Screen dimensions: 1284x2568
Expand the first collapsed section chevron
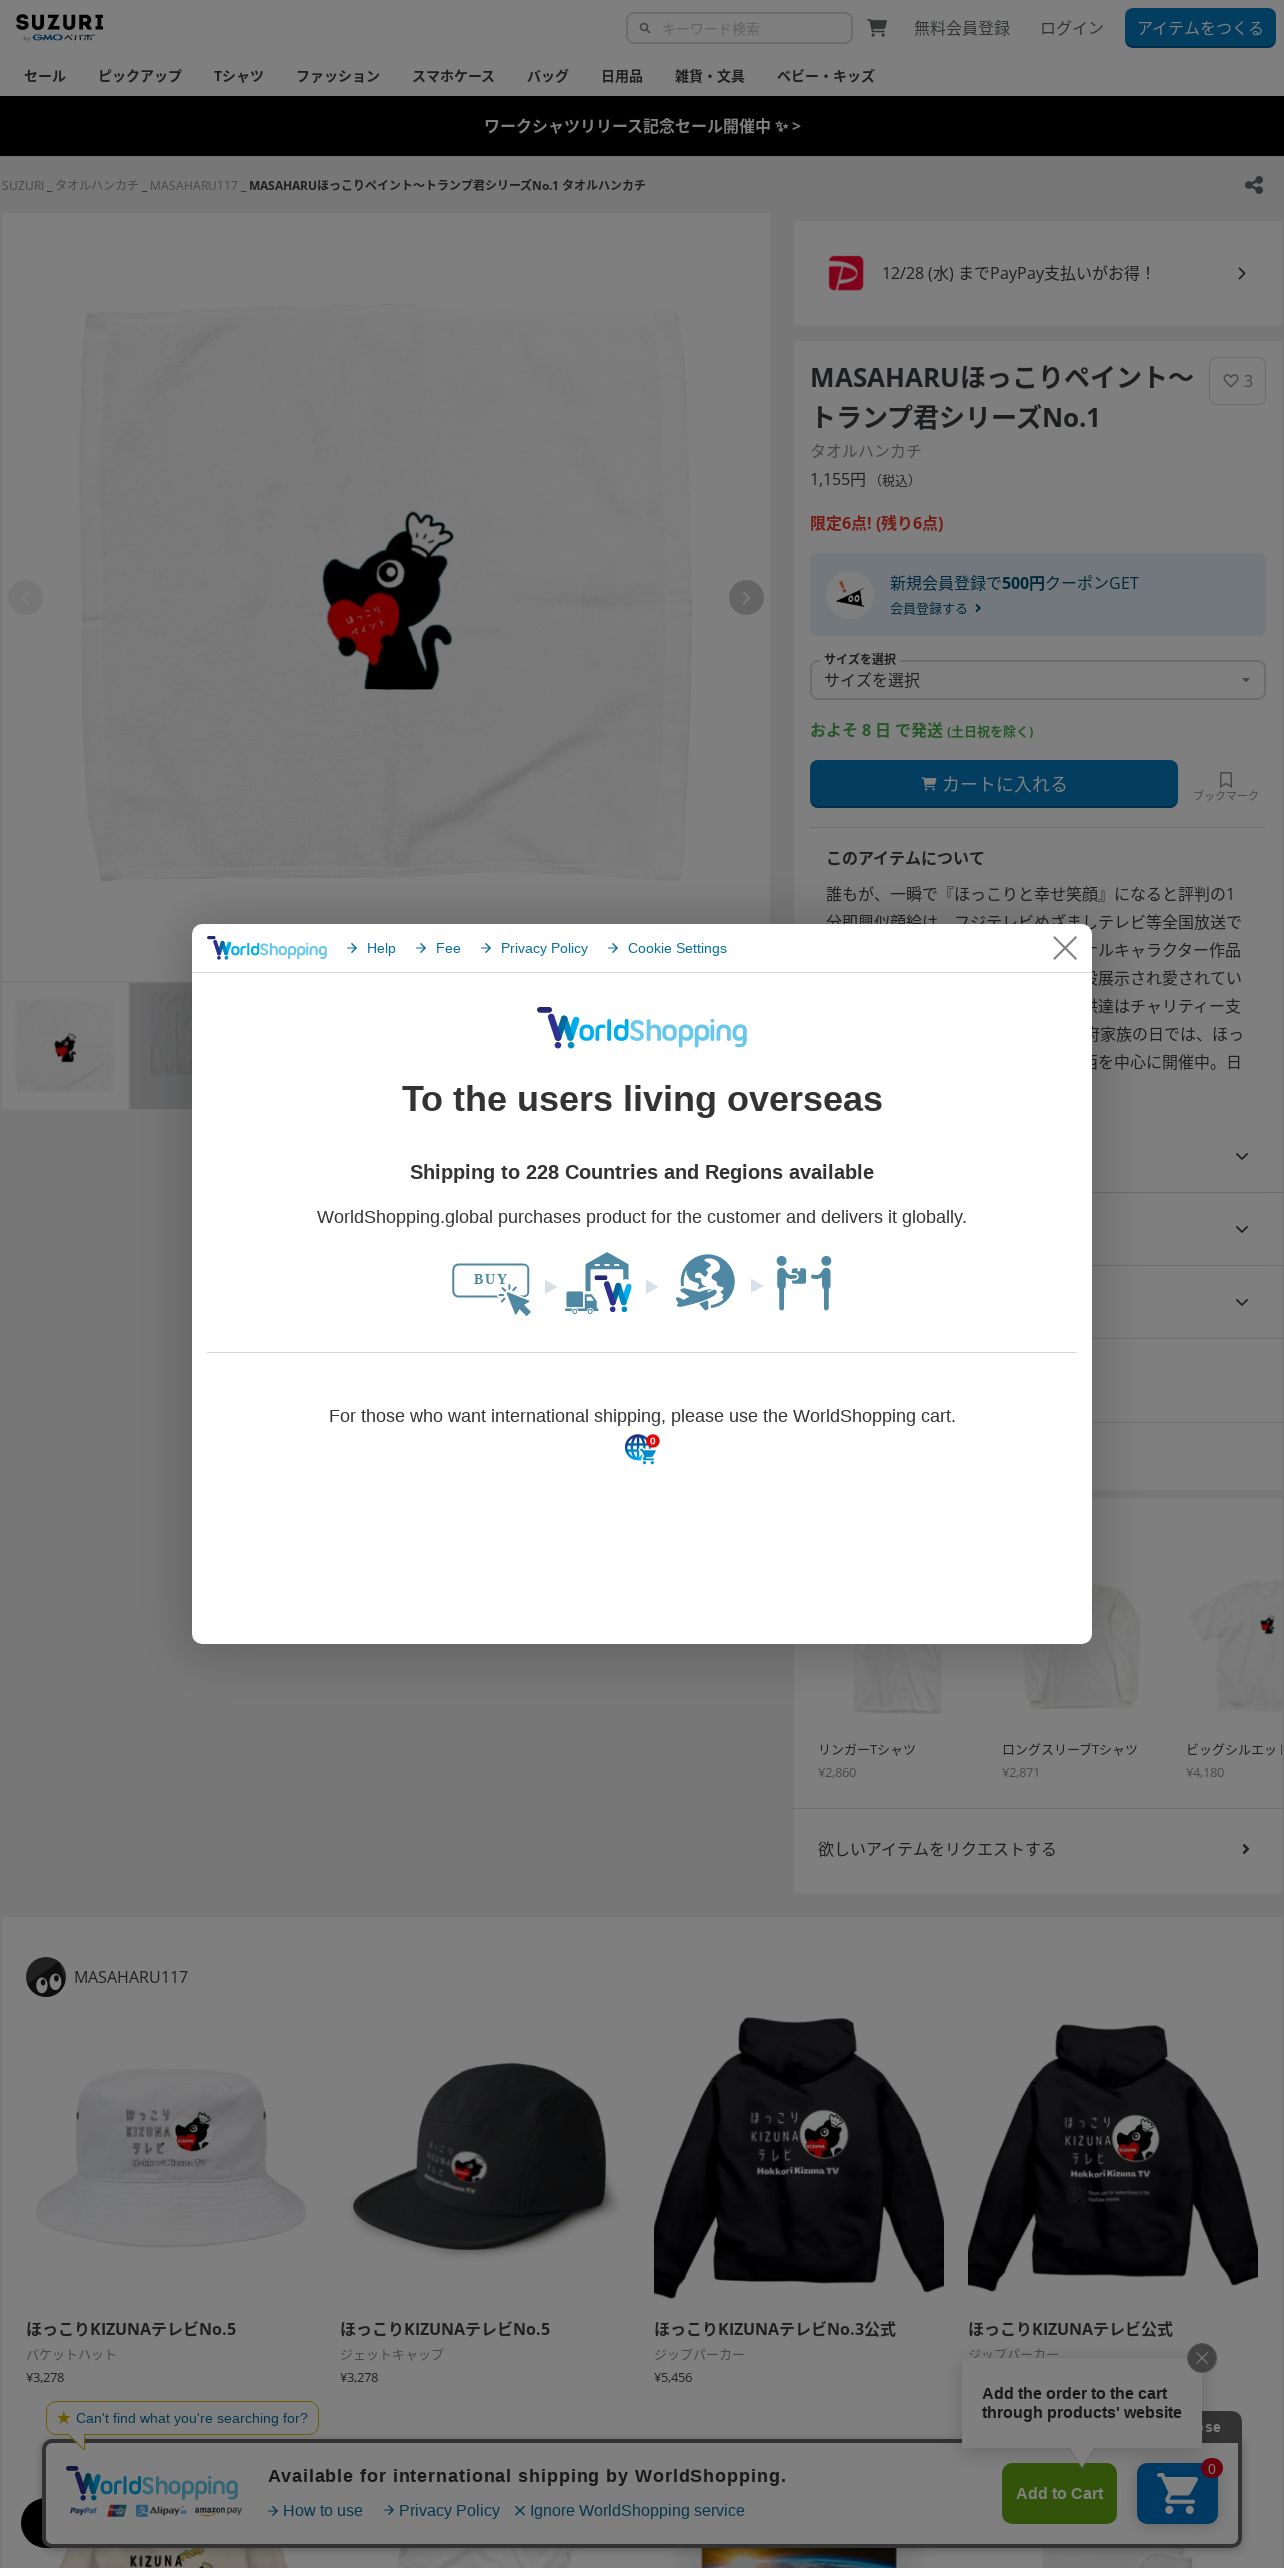click(1242, 1156)
